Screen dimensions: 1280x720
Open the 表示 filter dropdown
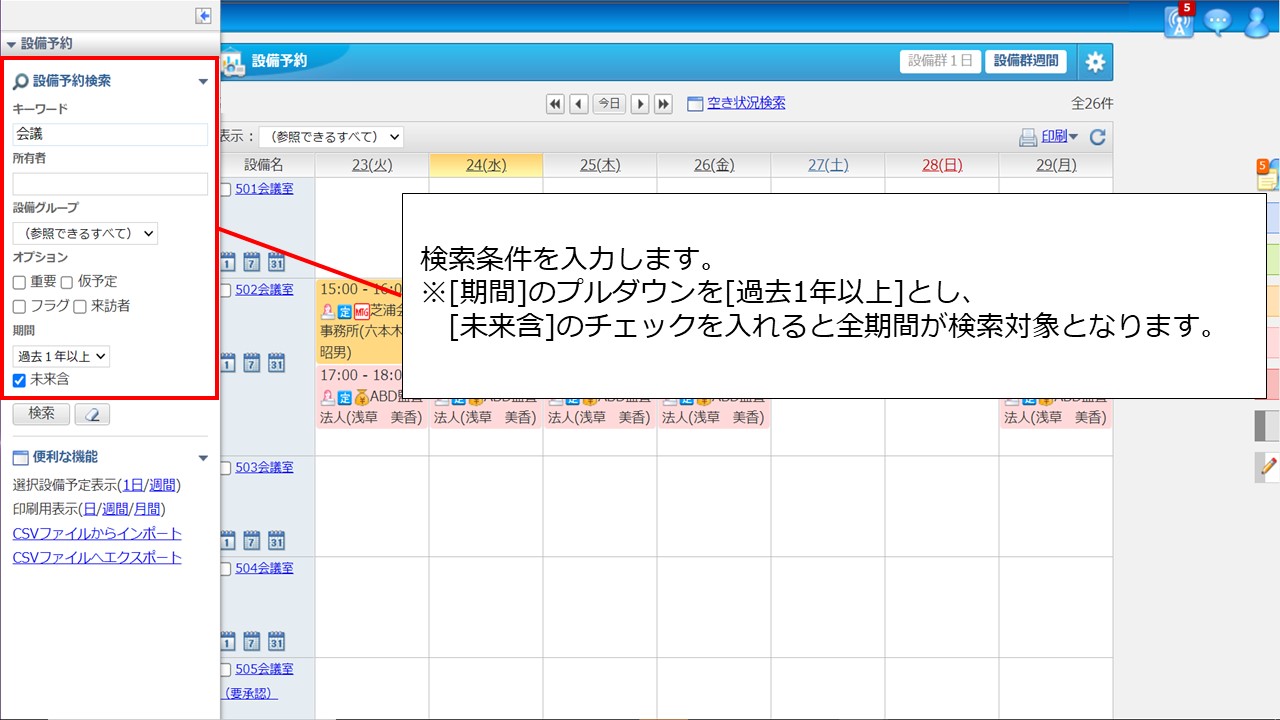click(331, 137)
